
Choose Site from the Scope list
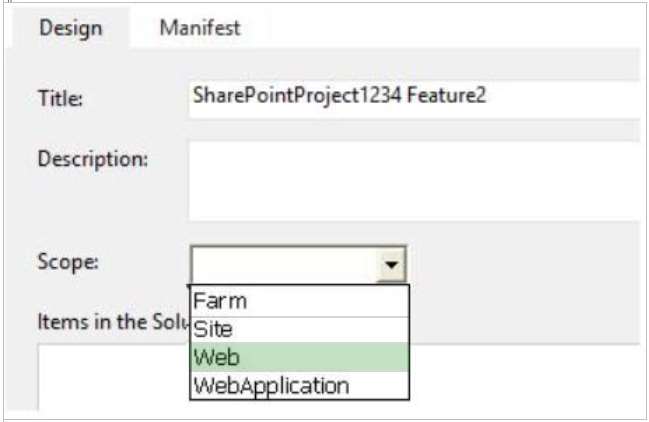[x=299, y=330]
